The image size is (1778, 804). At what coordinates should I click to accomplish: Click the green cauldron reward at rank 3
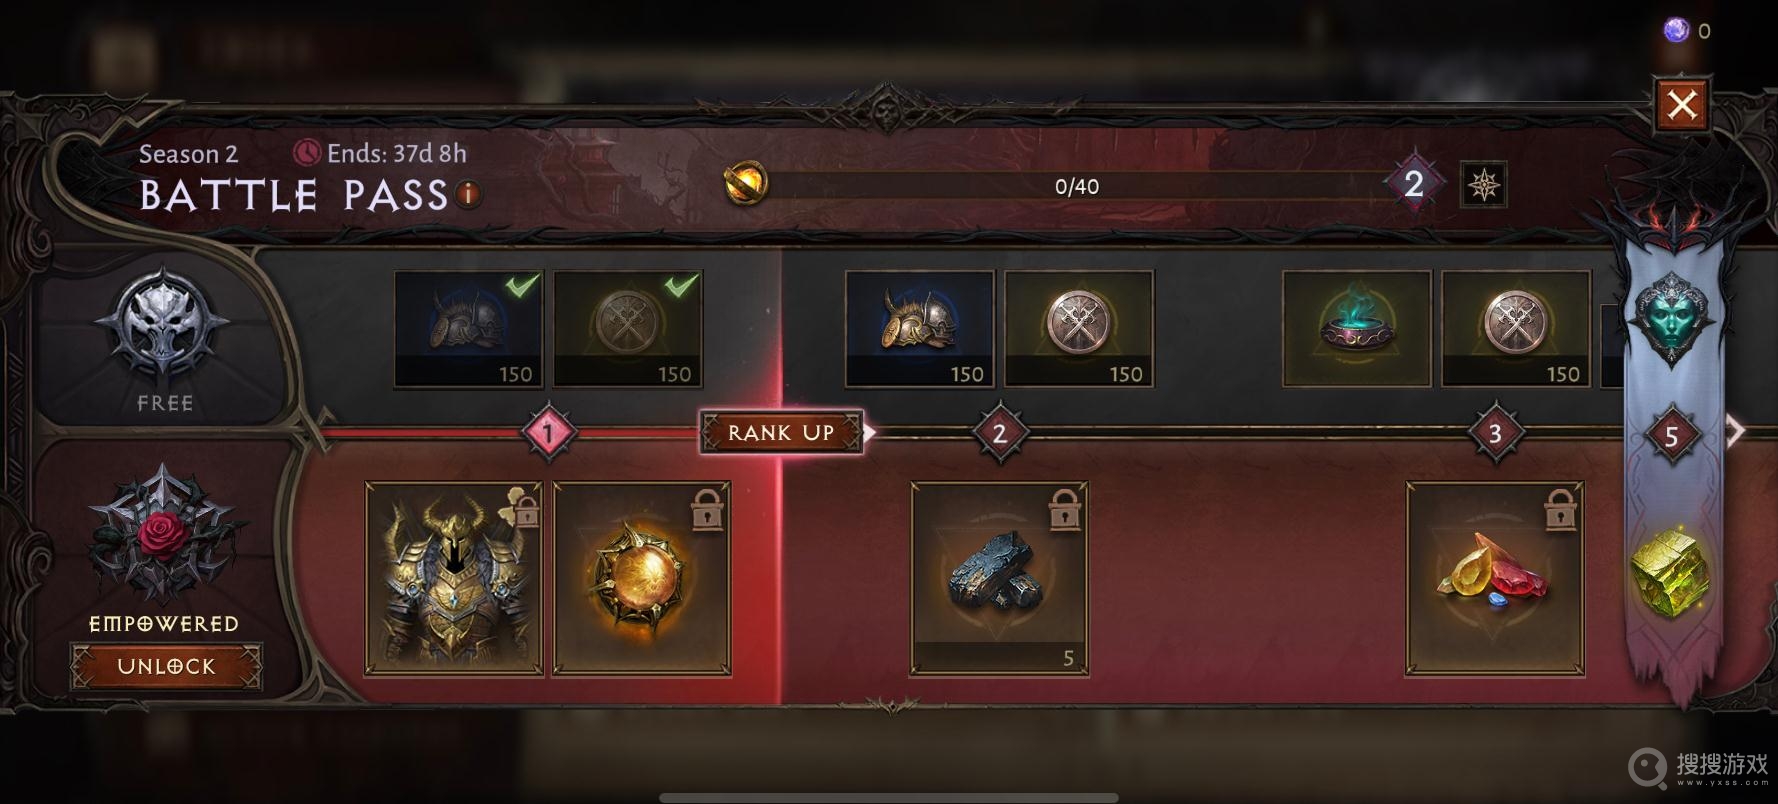pos(1358,328)
